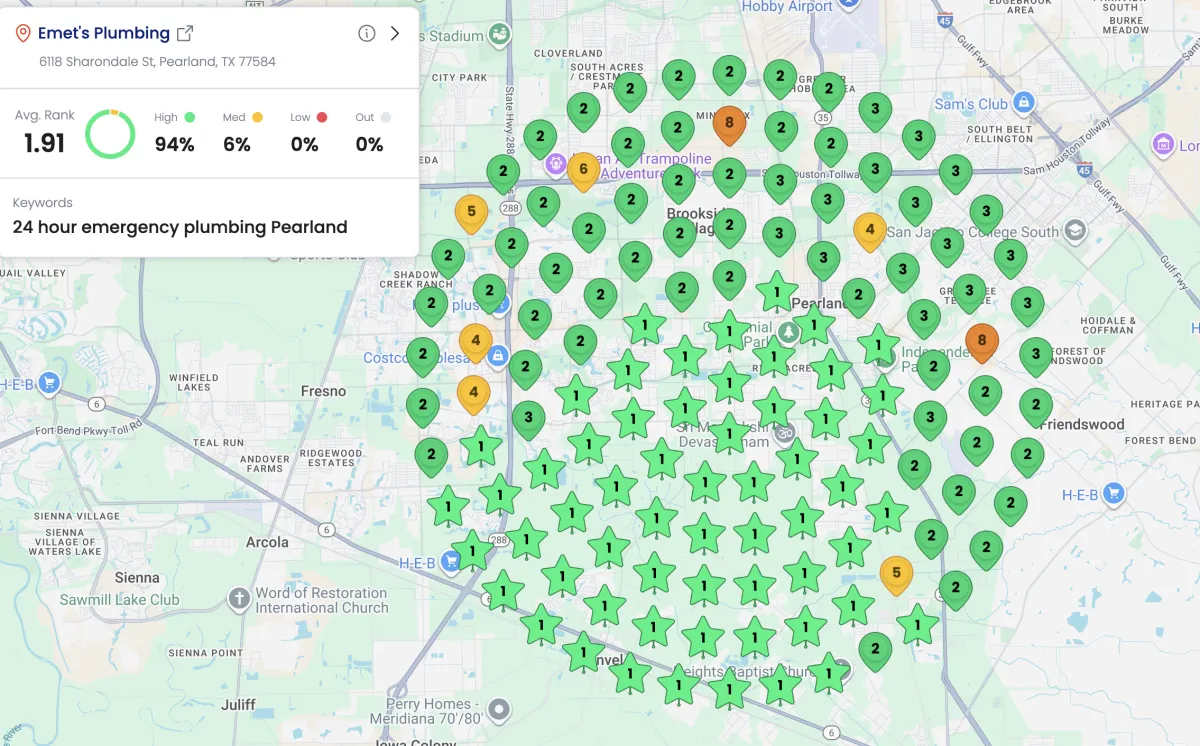Click the Sawmill Lake Club label
This screenshot has width=1200, height=746.
coord(120,600)
